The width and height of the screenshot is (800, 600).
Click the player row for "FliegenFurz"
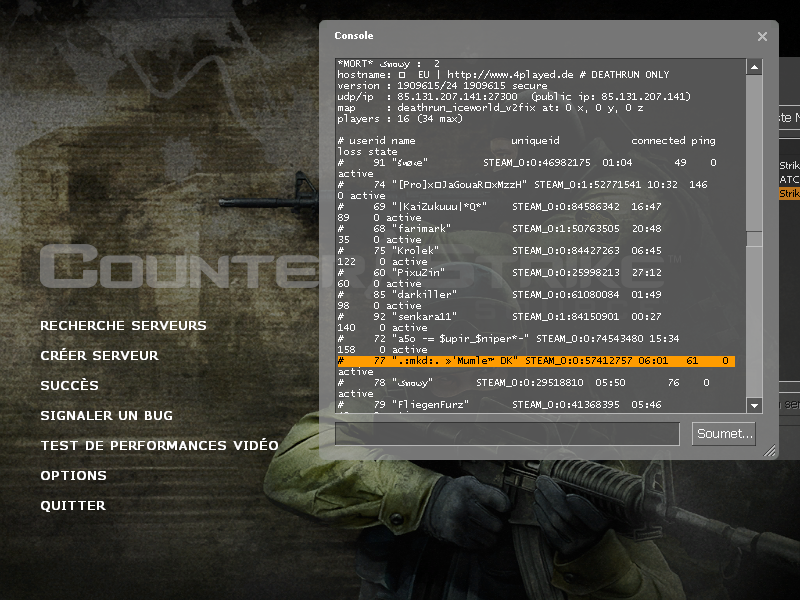(499, 405)
